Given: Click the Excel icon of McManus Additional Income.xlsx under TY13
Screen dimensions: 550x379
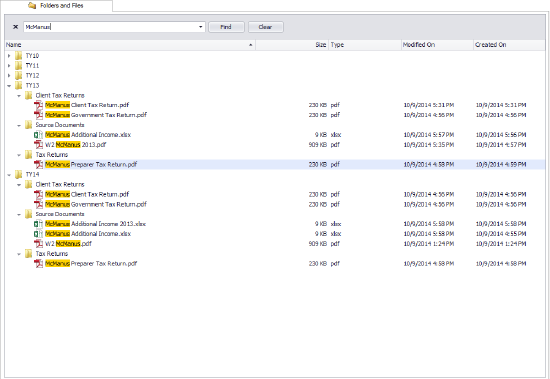Looking at the screenshot, I should pos(38,135).
